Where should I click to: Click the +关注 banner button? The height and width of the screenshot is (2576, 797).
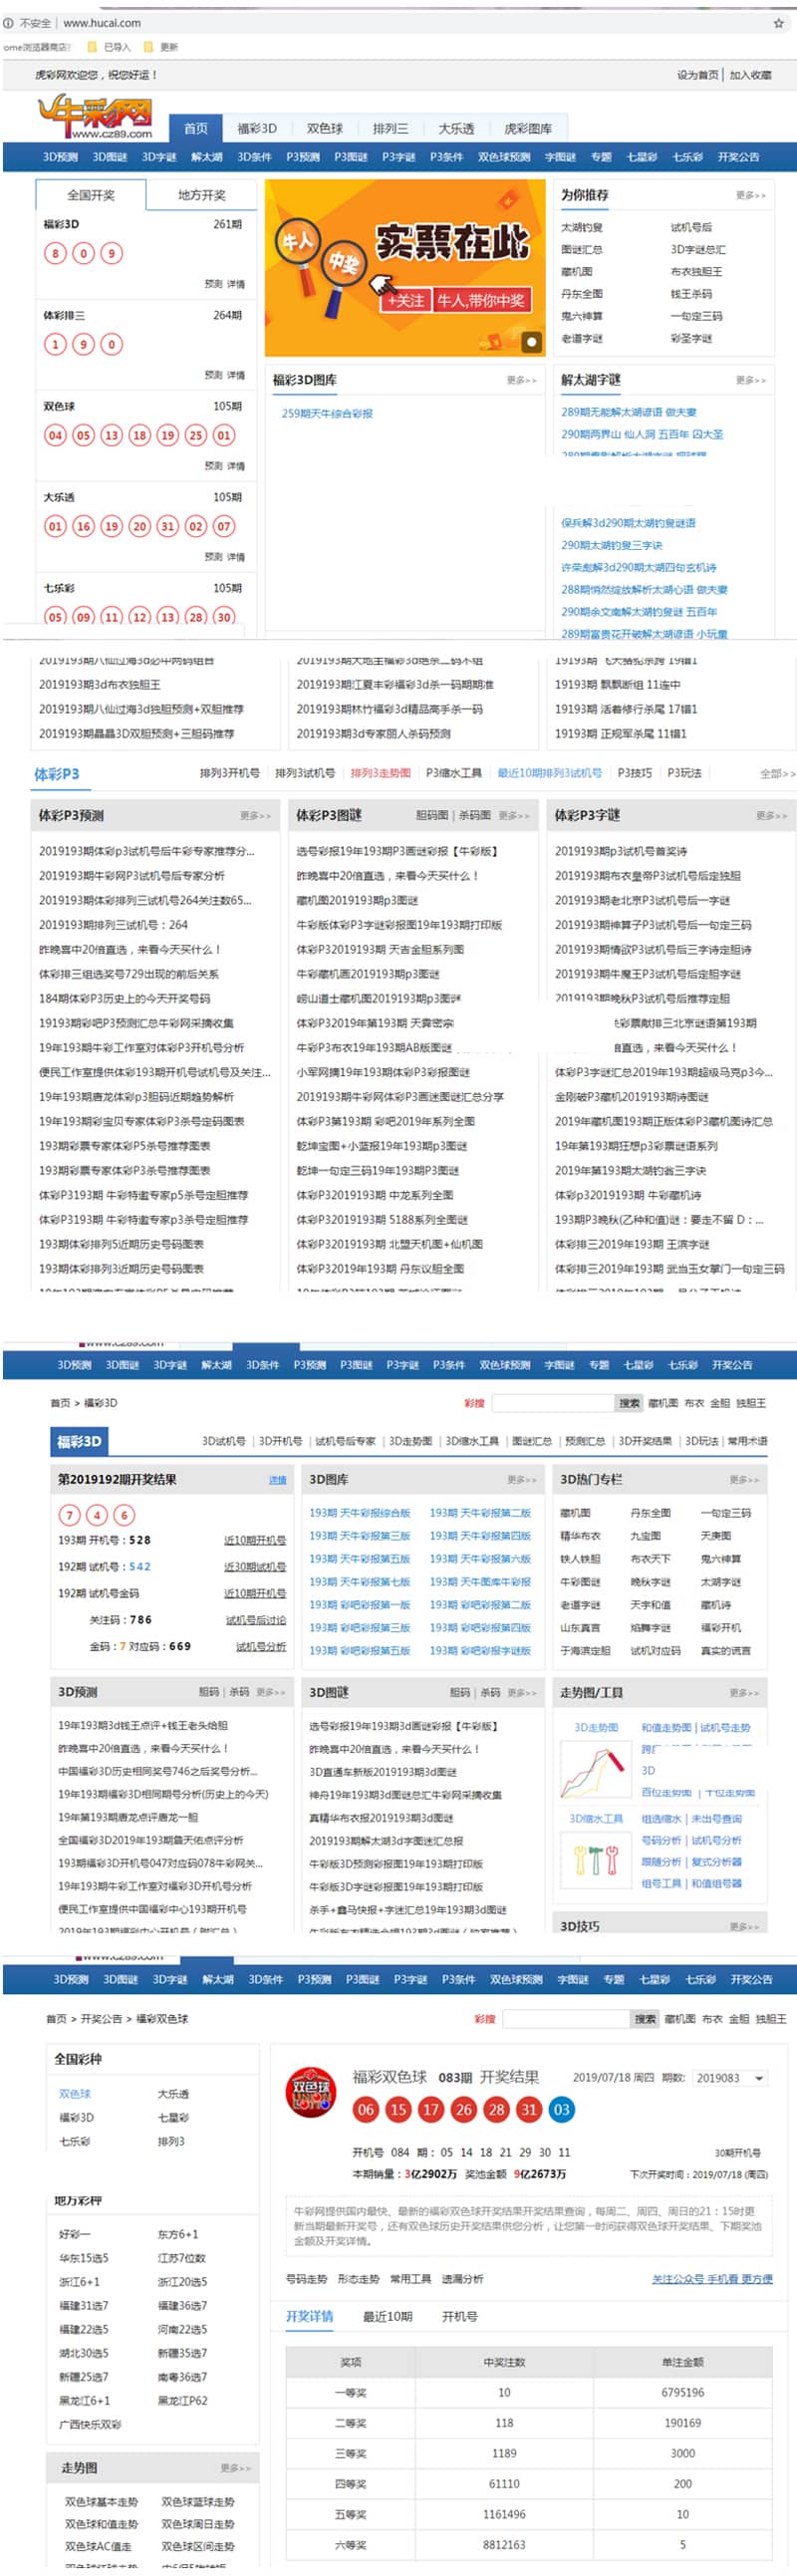tap(406, 300)
